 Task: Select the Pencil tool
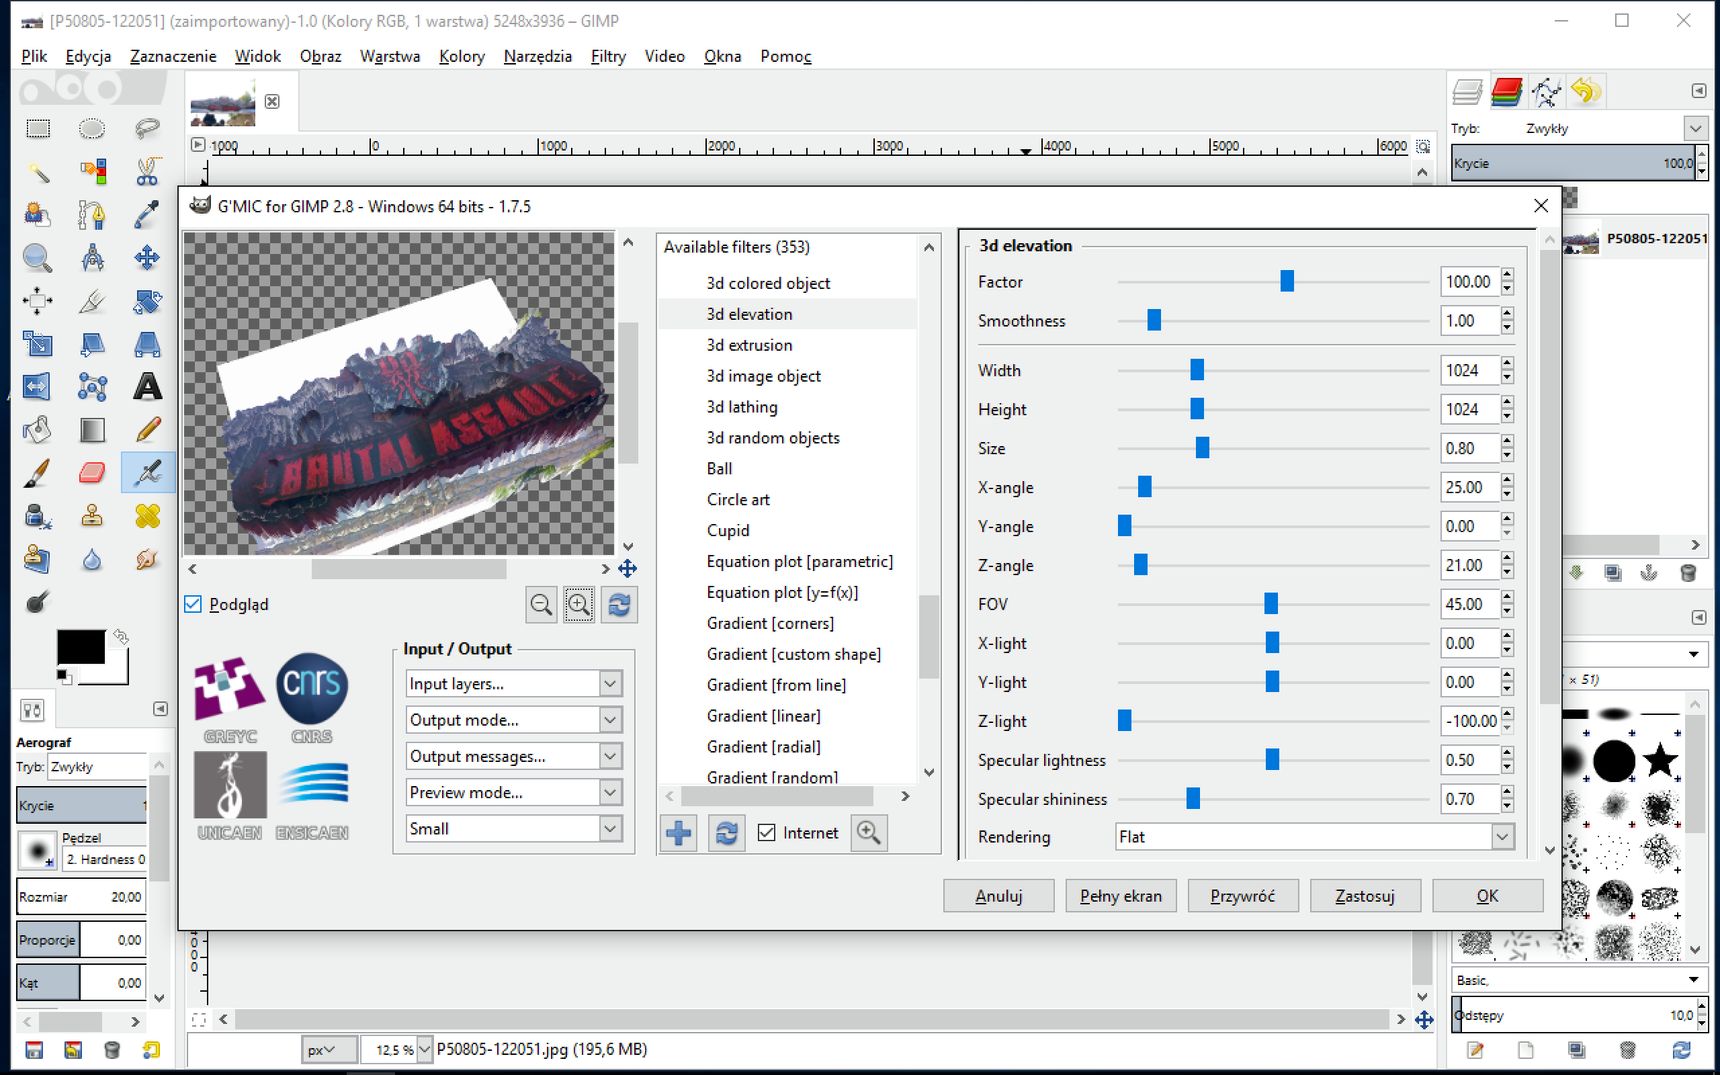[x=147, y=429]
